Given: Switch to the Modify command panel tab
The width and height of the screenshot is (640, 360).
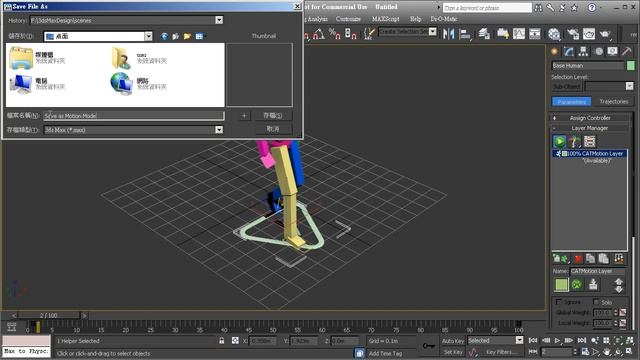Looking at the screenshot, I should tap(569, 51).
